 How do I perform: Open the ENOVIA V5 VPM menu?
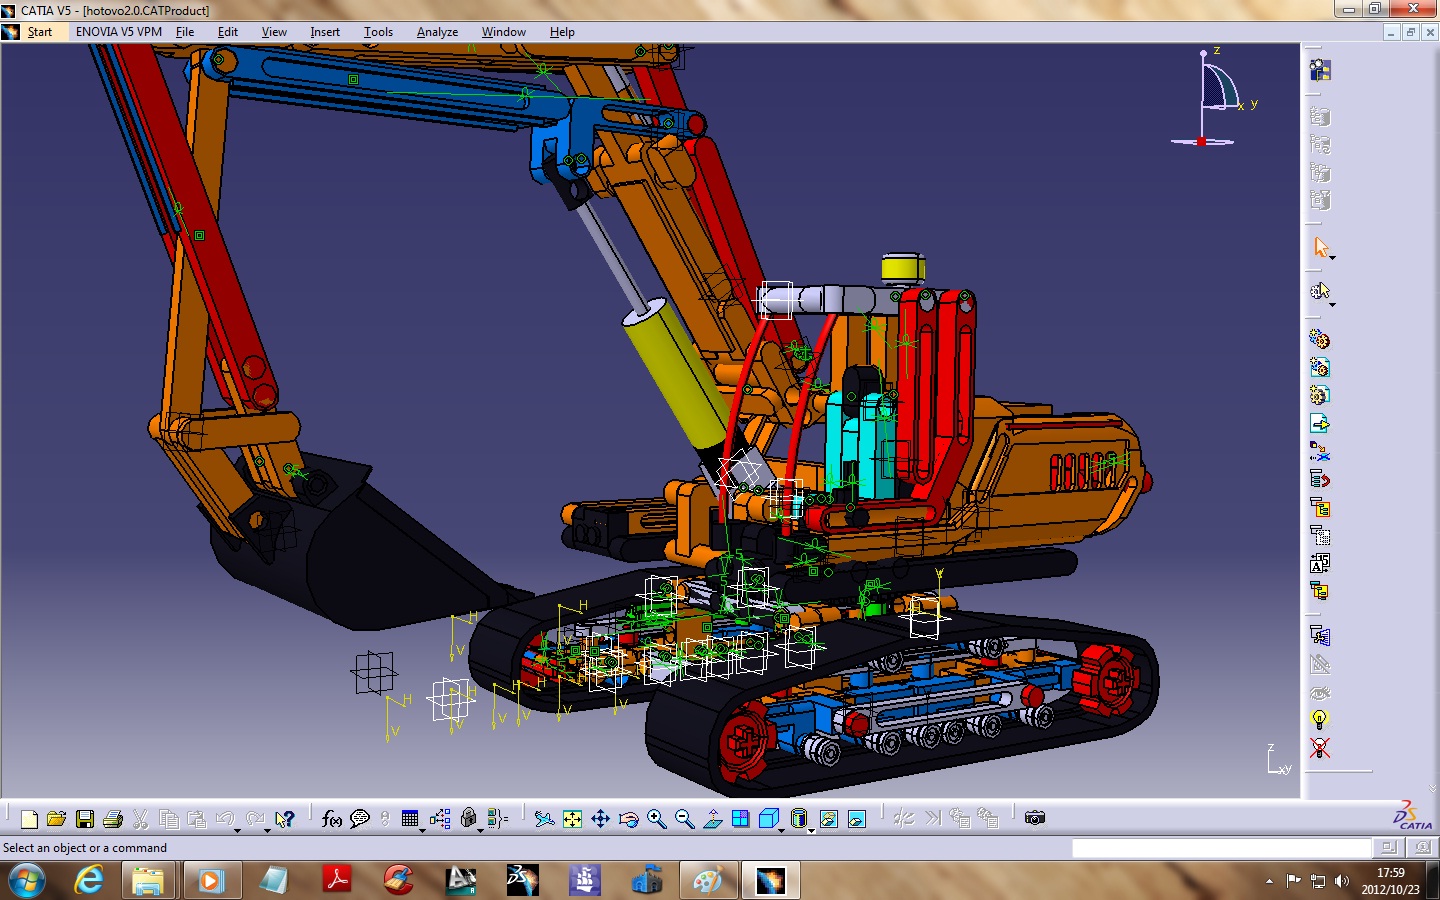pos(119,32)
